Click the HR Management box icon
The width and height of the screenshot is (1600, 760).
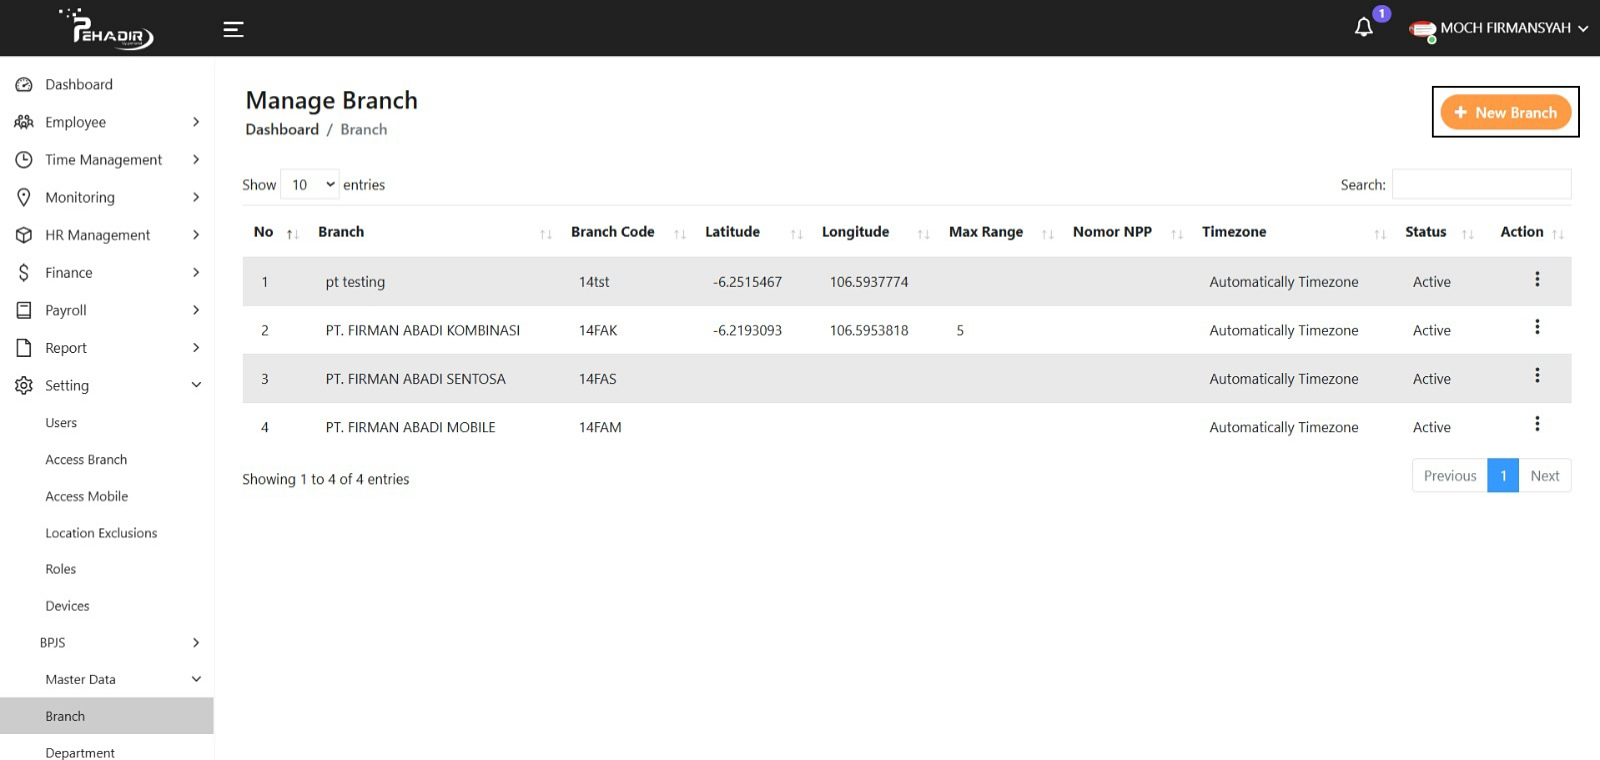24,235
